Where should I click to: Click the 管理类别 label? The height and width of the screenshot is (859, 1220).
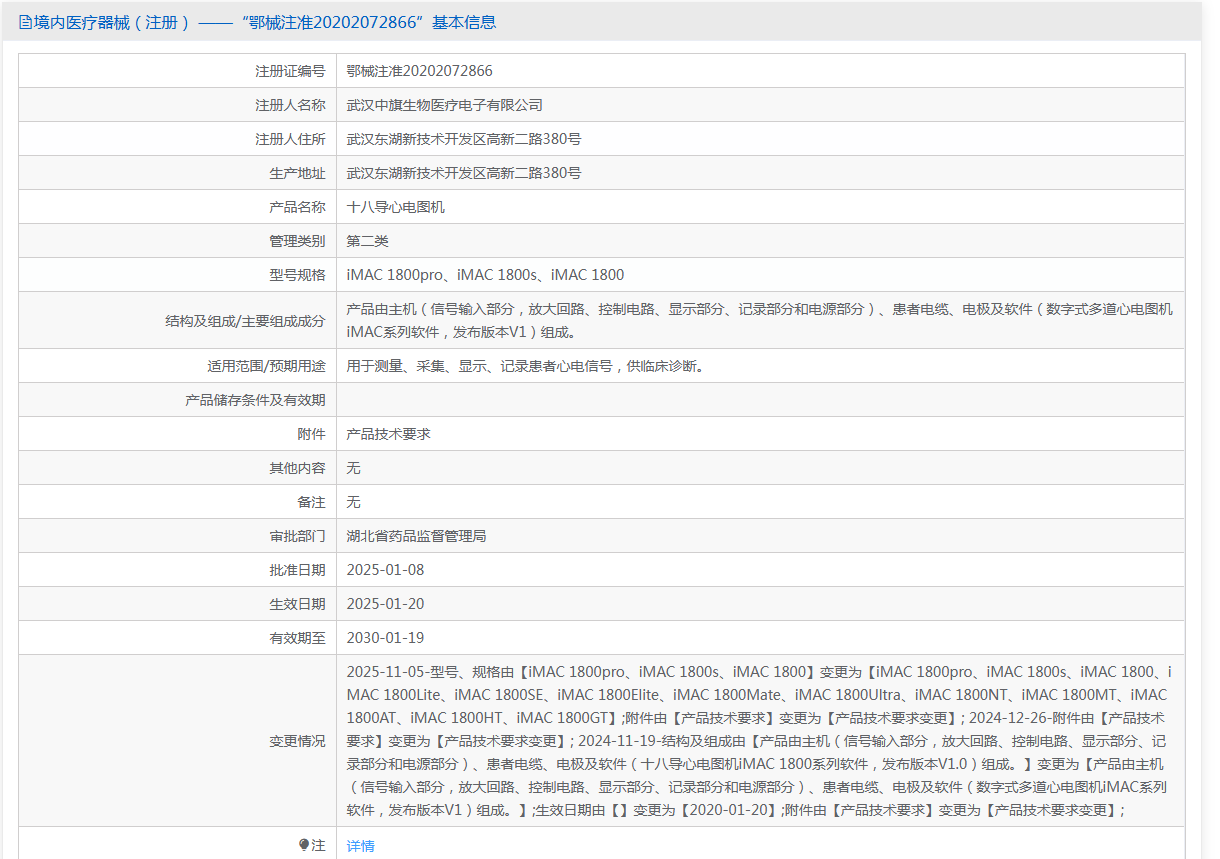(x=297, y=241)
